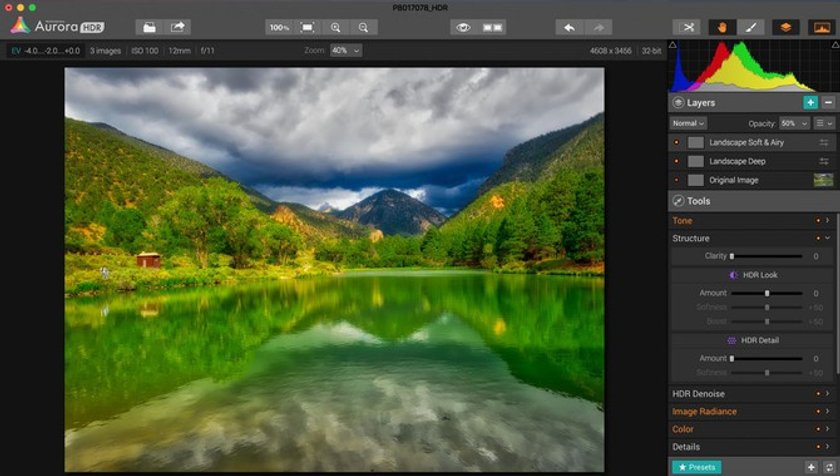The width and height of the screenshot is (840, 476).
Task: Open image file with the folder icon
Action: coord(149,27)
